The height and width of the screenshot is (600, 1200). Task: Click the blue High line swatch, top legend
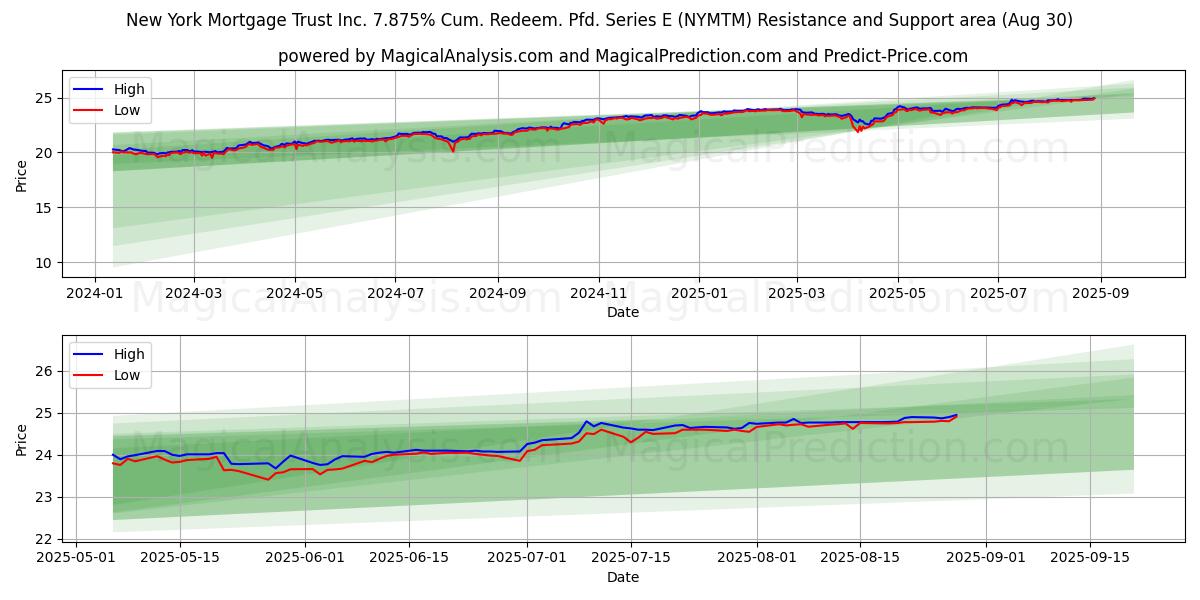pyautogui.click(x=90, y=89)
